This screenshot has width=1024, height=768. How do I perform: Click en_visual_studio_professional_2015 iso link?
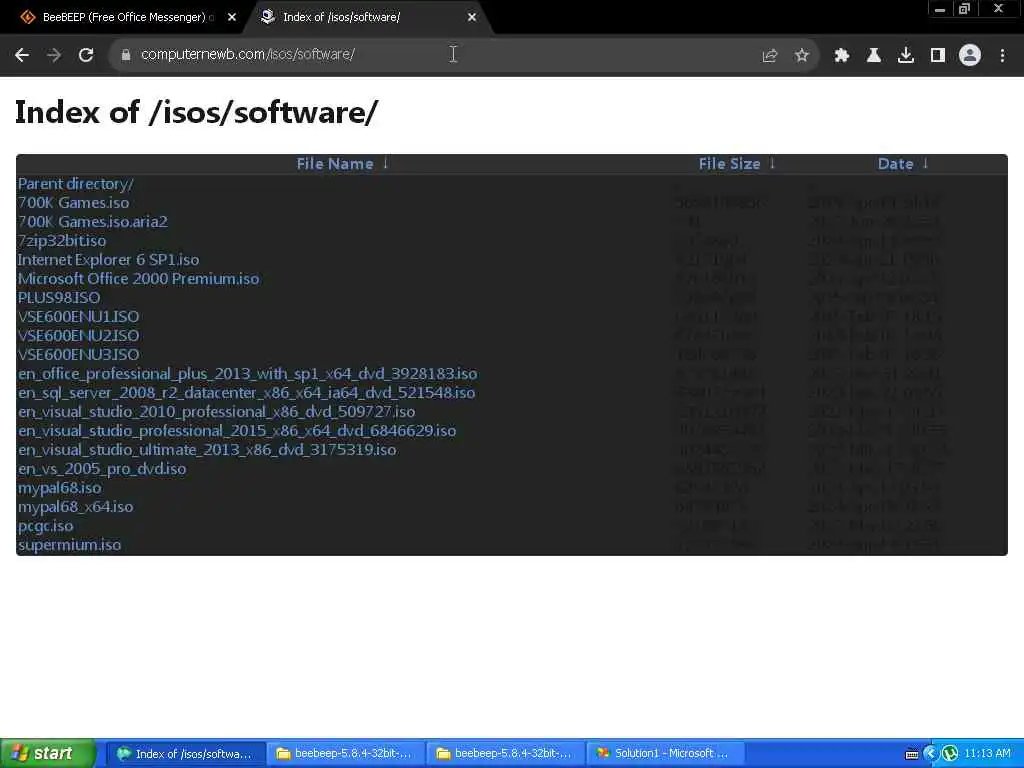tap(237, 430)
